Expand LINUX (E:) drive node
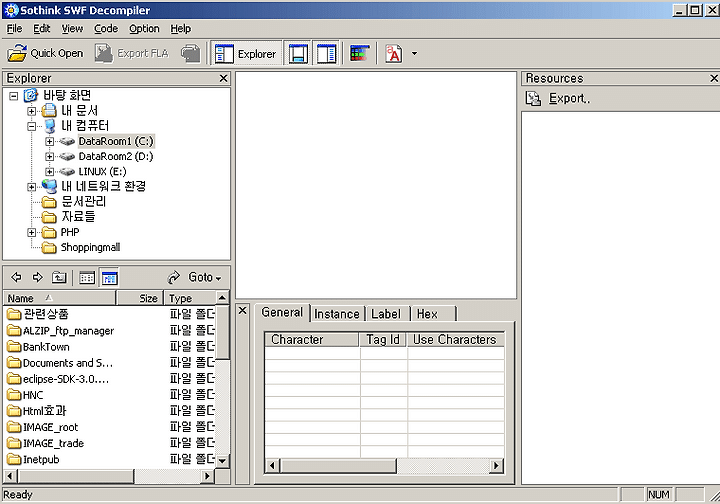Image resolution: width=720 pixels, height=504 pixels. pyautogui.click(x=50, y=172)
